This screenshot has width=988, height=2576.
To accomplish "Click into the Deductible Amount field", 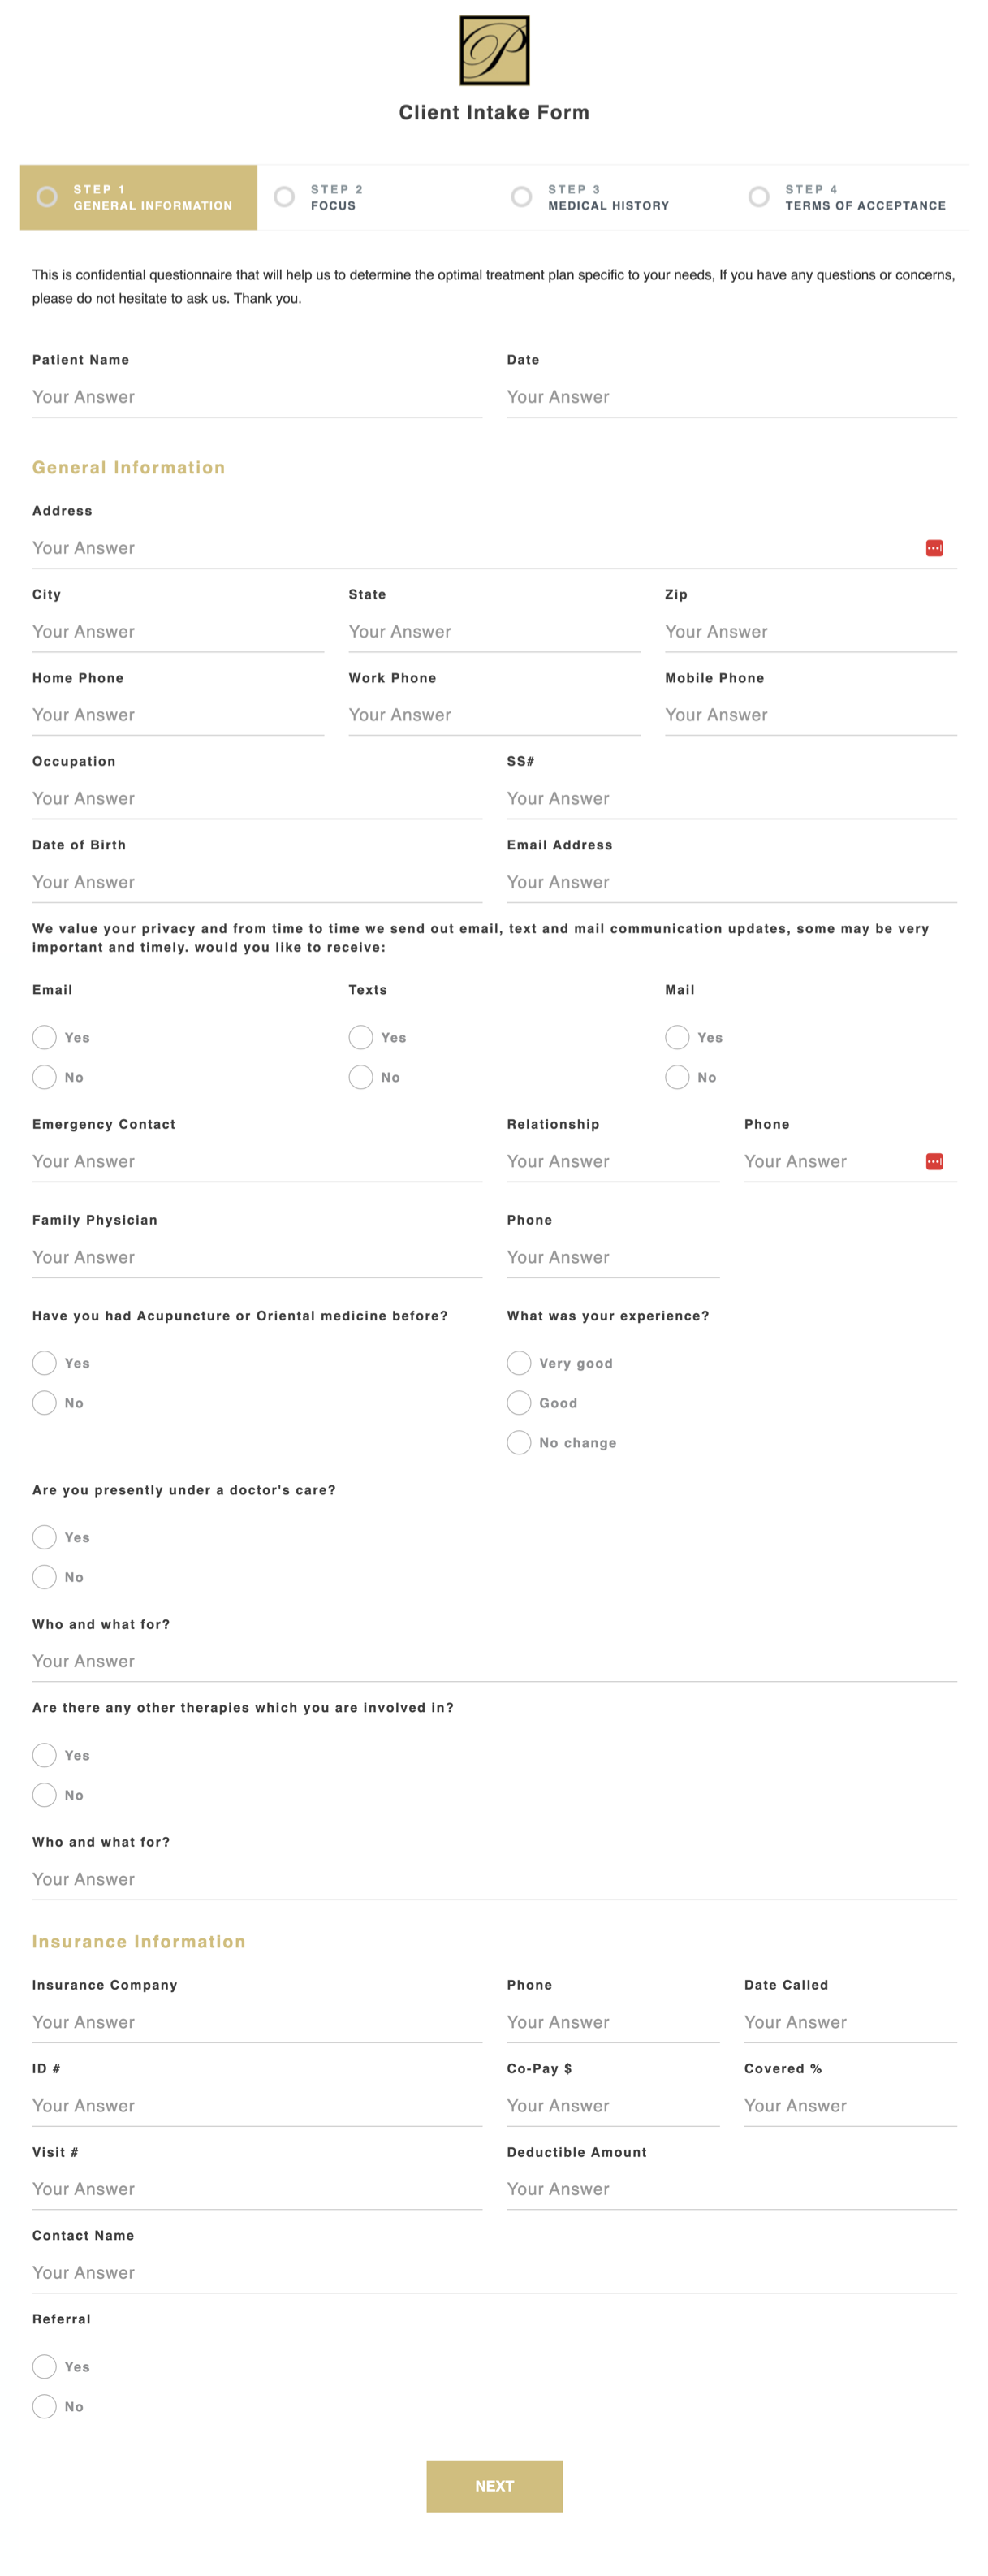I will pos(730,2189).
